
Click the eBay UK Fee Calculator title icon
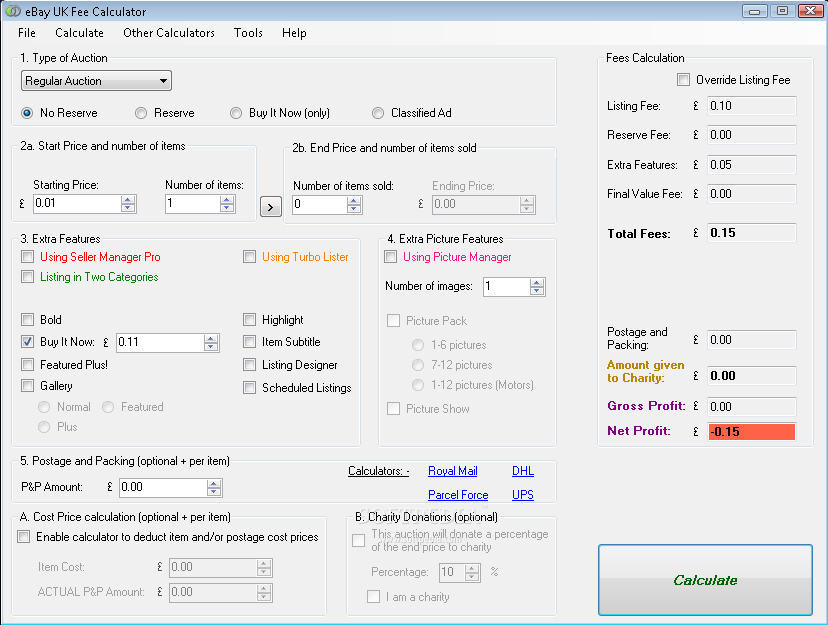13,11
